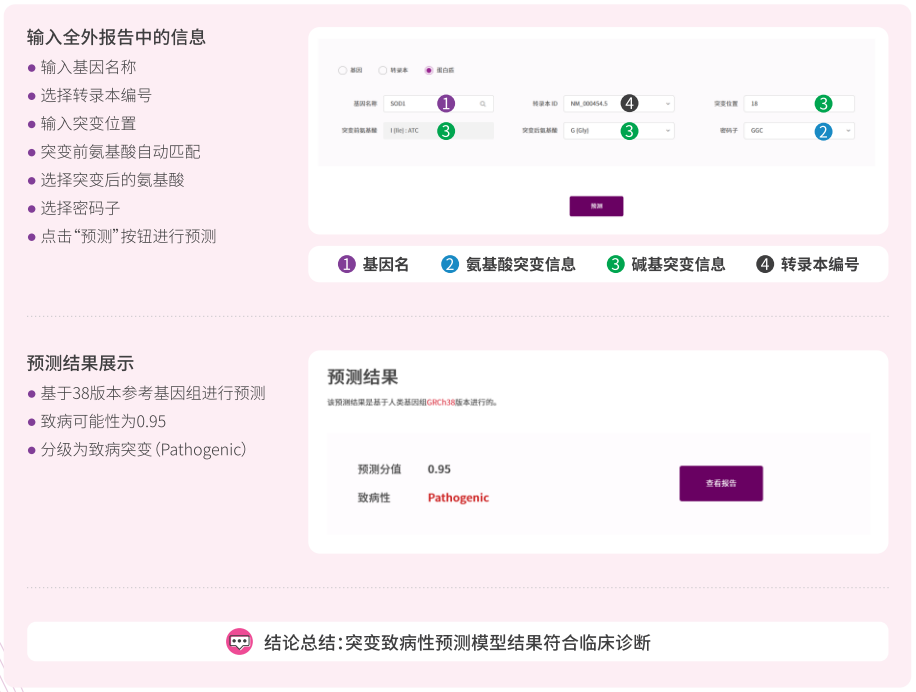Click the blue number 2 marker on codon field
The height and width of the screenshot is (692, 916).
(822, 131)
